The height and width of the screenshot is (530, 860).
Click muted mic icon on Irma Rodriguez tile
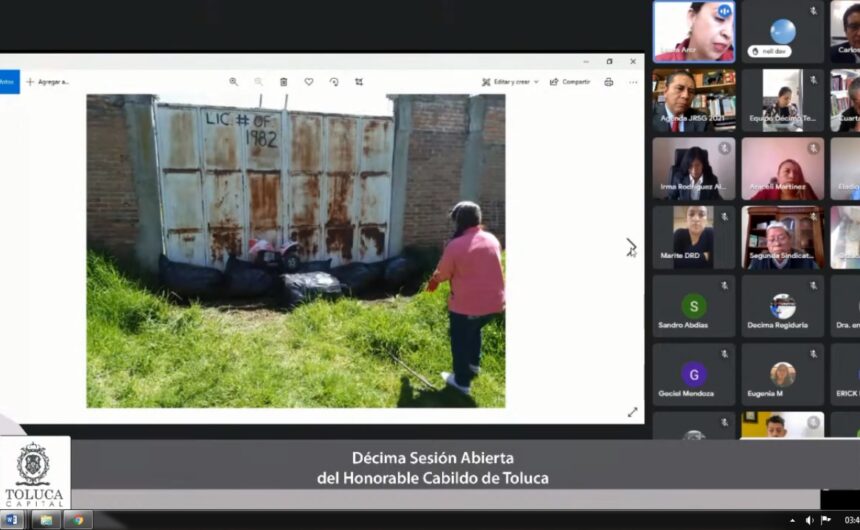725,148
